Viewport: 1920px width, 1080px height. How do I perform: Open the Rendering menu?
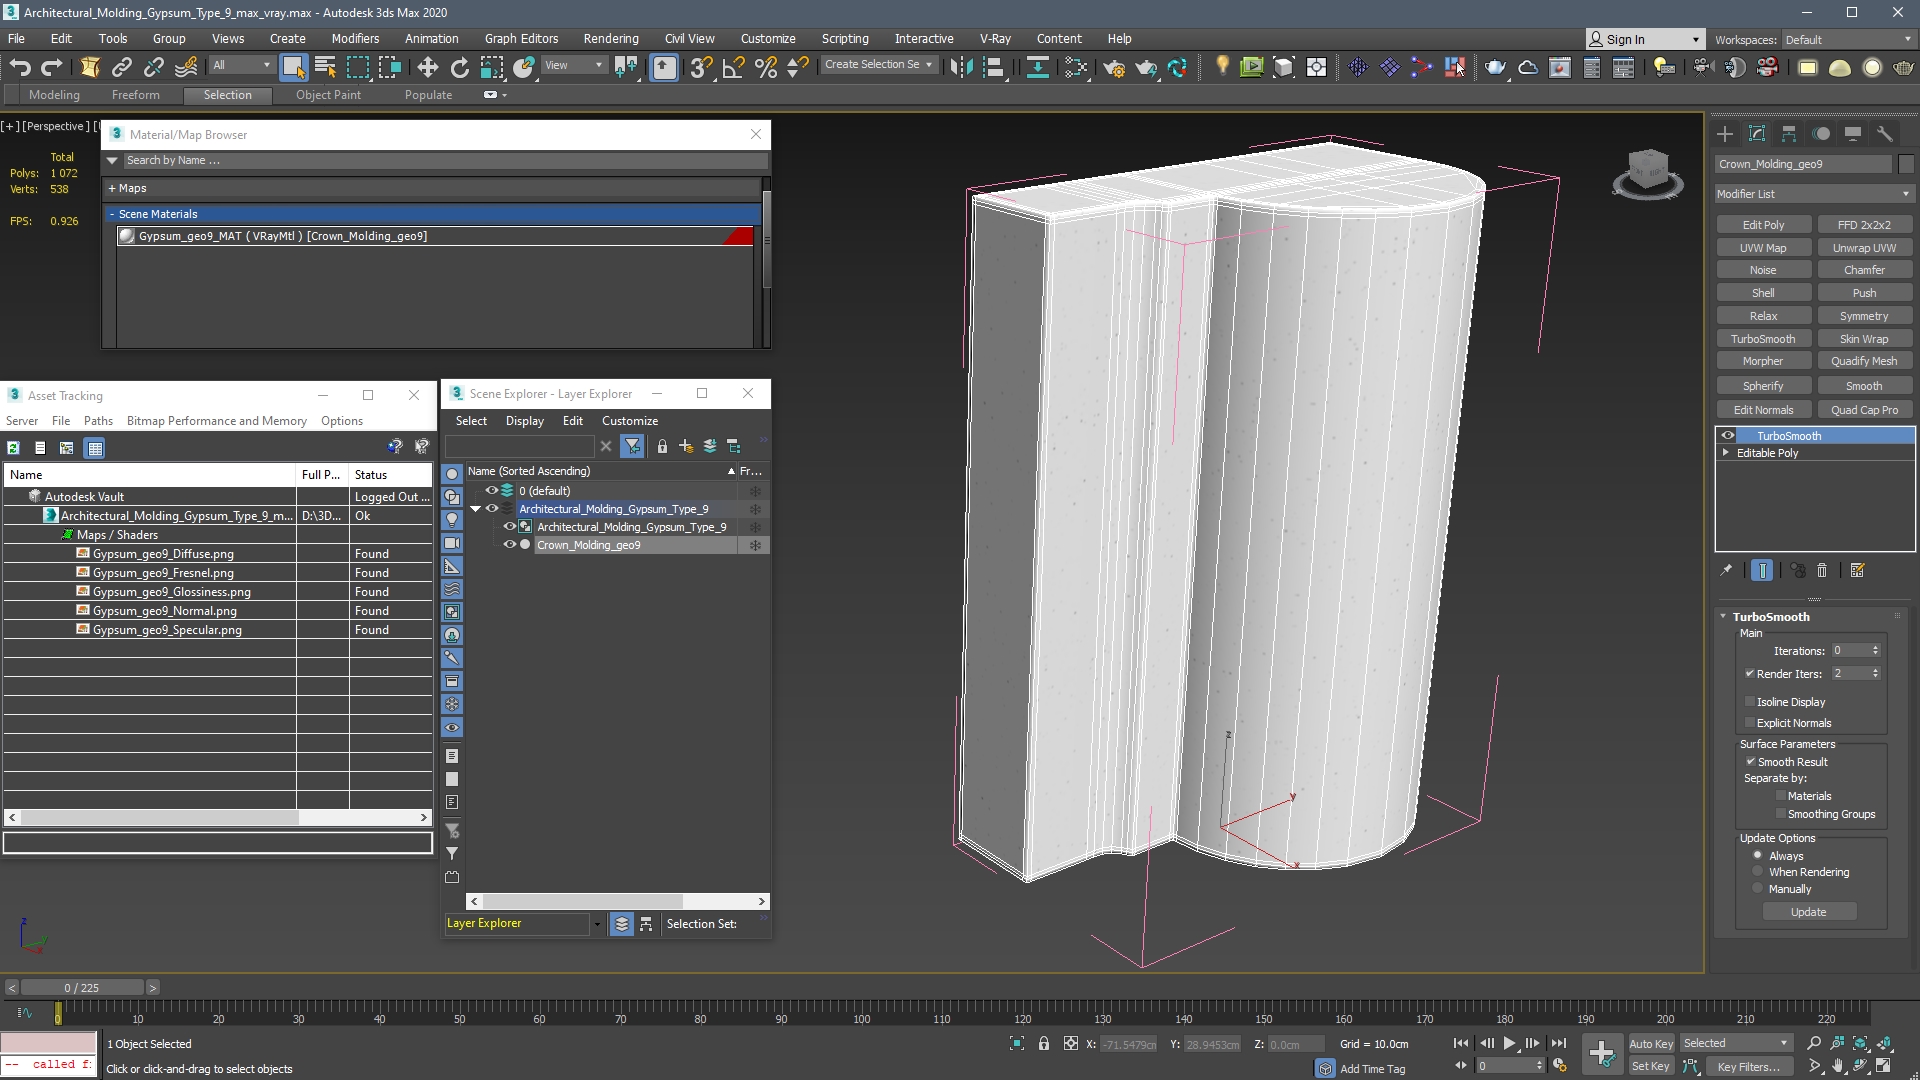pos(611,39)
